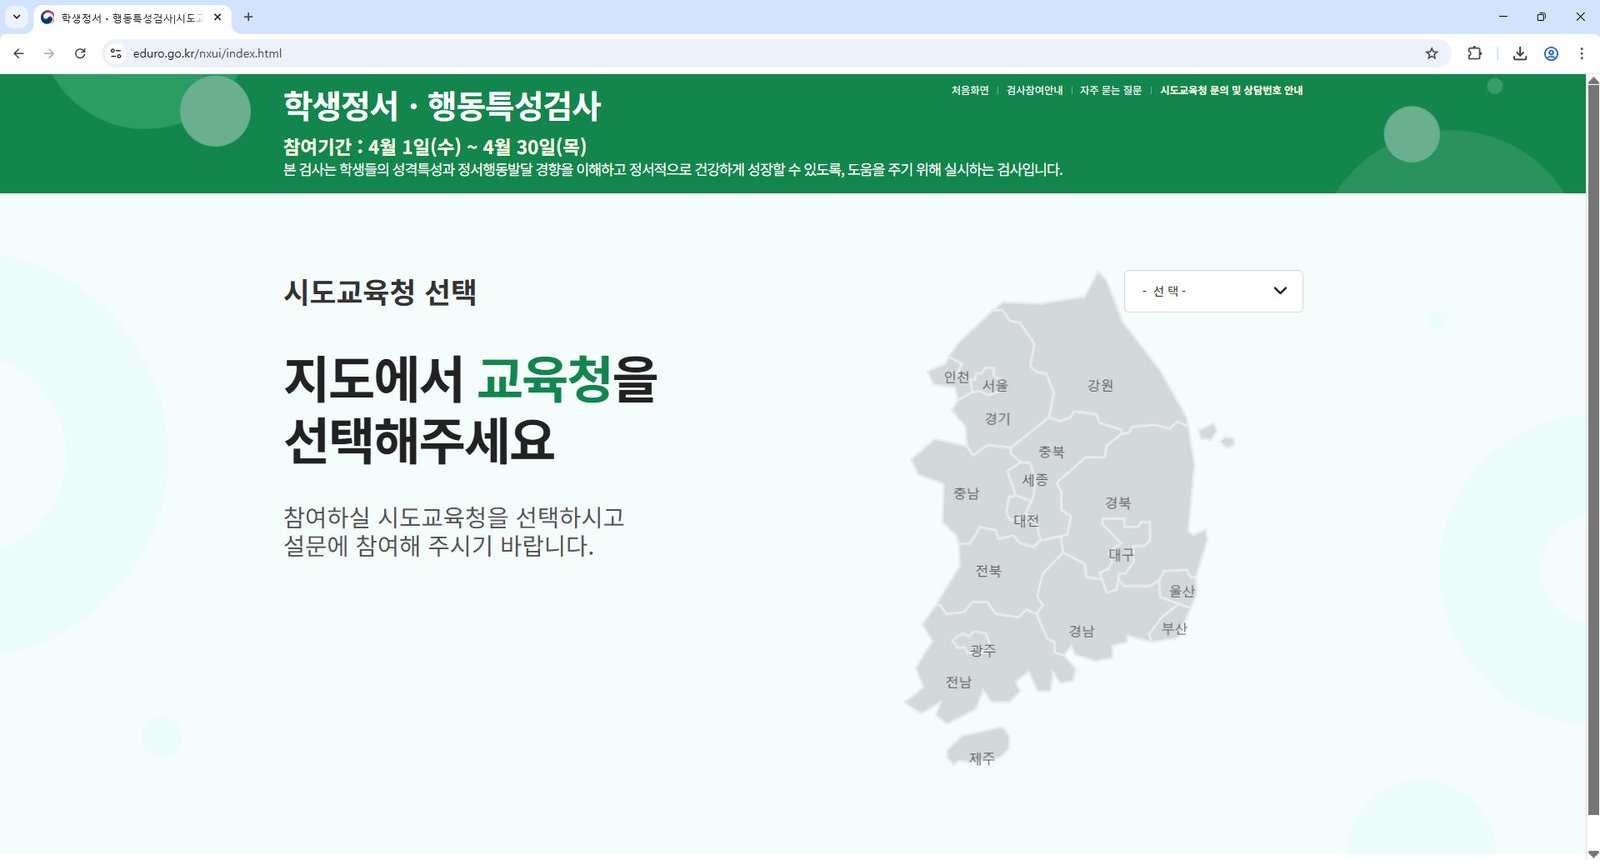
Task: Open the 검사참여안내 menu item
Action: coord(1034,91)
